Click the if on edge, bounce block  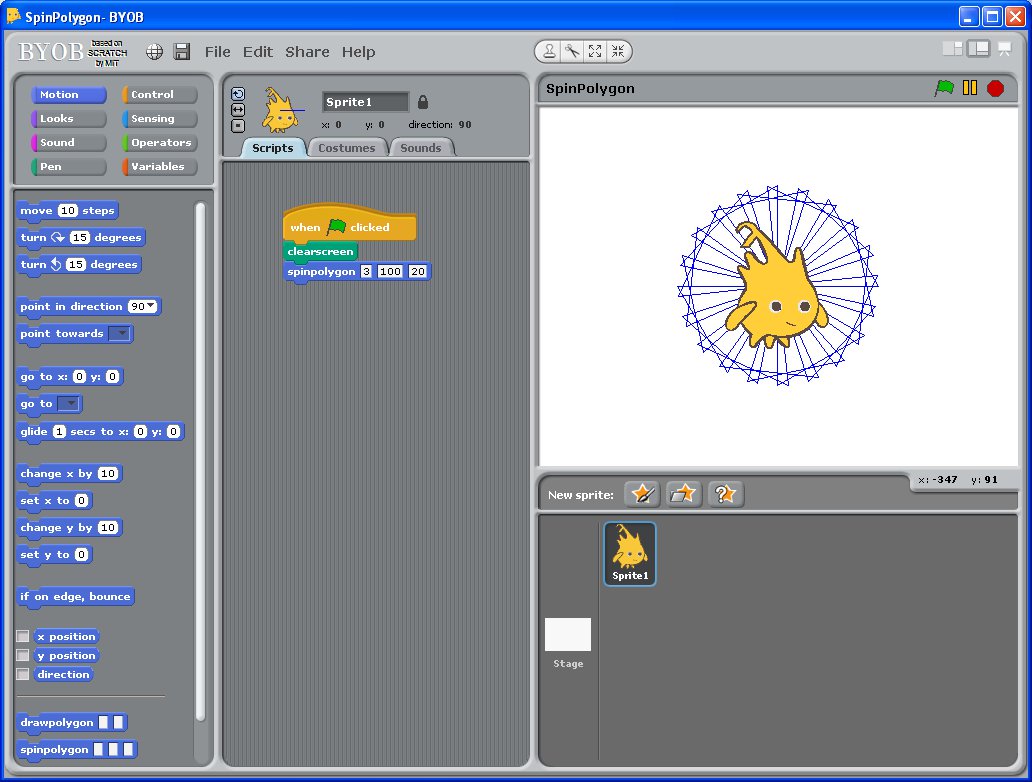tap(75, 597)
